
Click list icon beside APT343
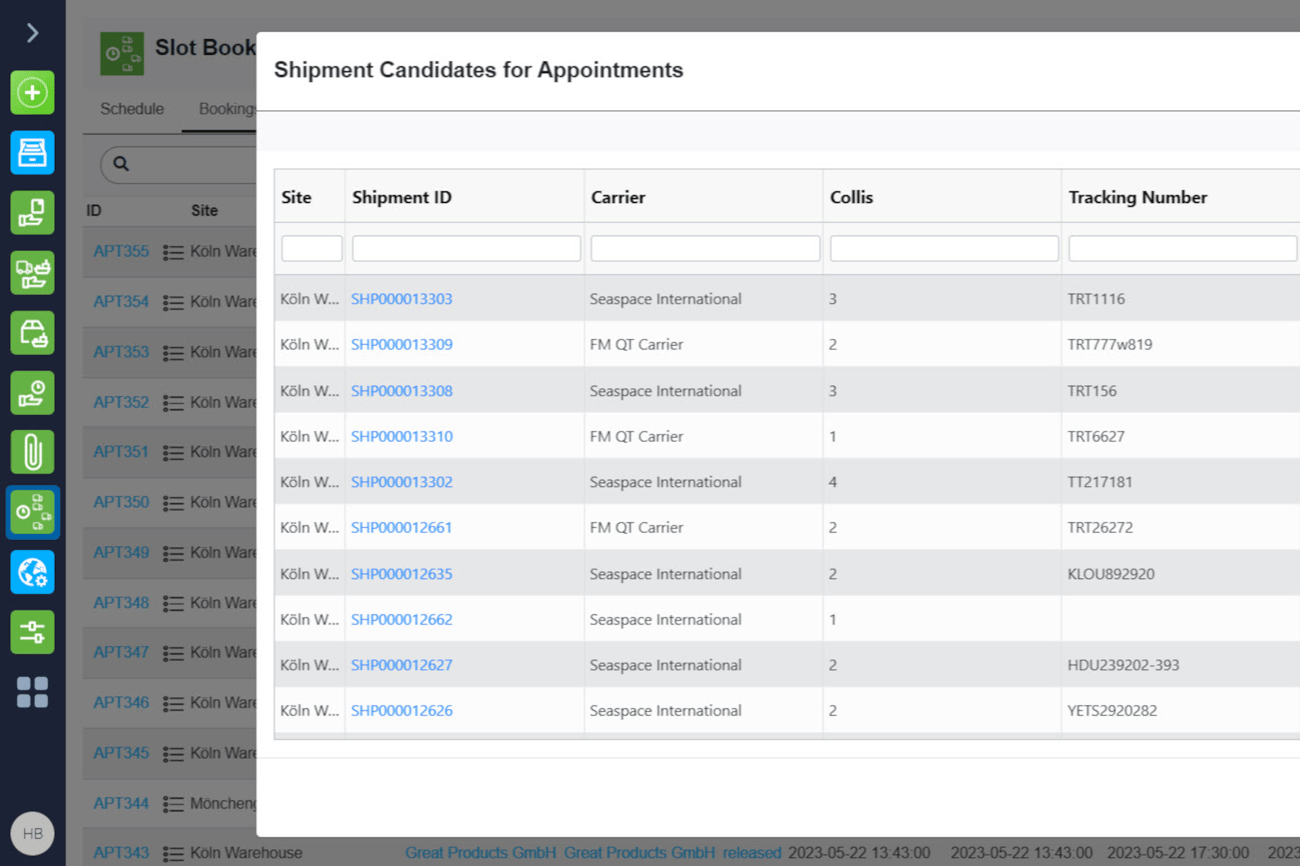point(173,853)
